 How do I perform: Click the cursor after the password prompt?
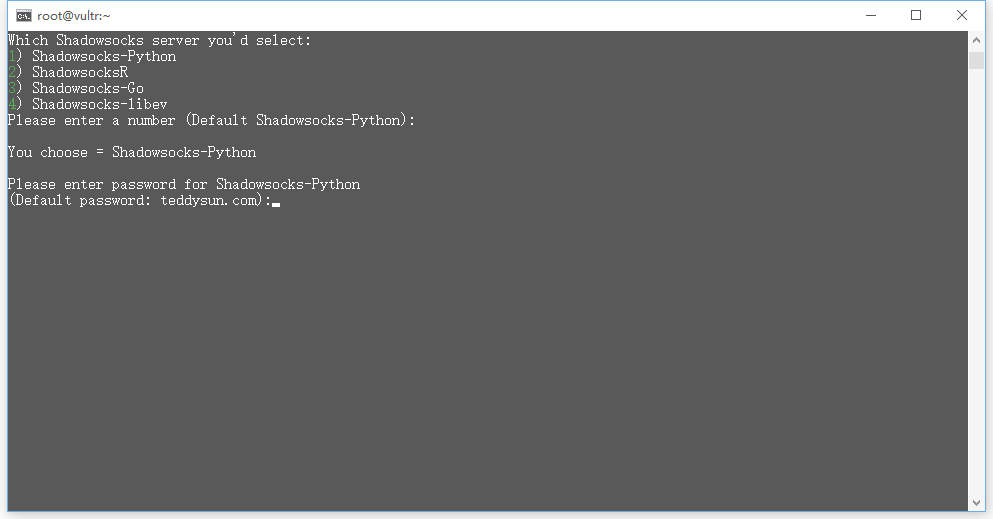pos(276,202)
